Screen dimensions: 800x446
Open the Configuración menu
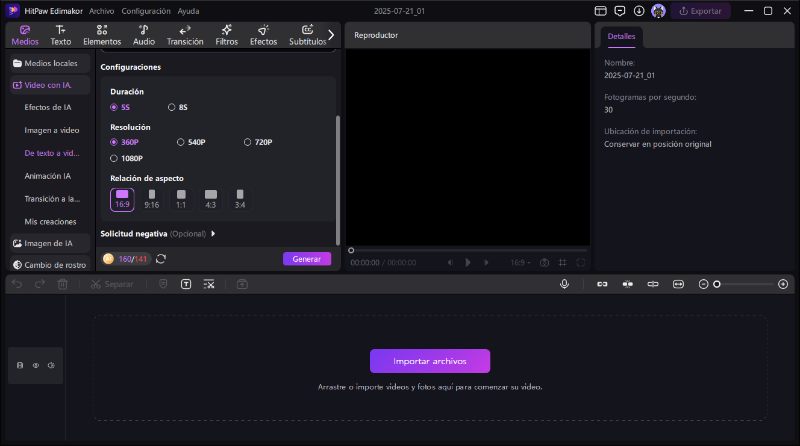[x=146, y=11]
